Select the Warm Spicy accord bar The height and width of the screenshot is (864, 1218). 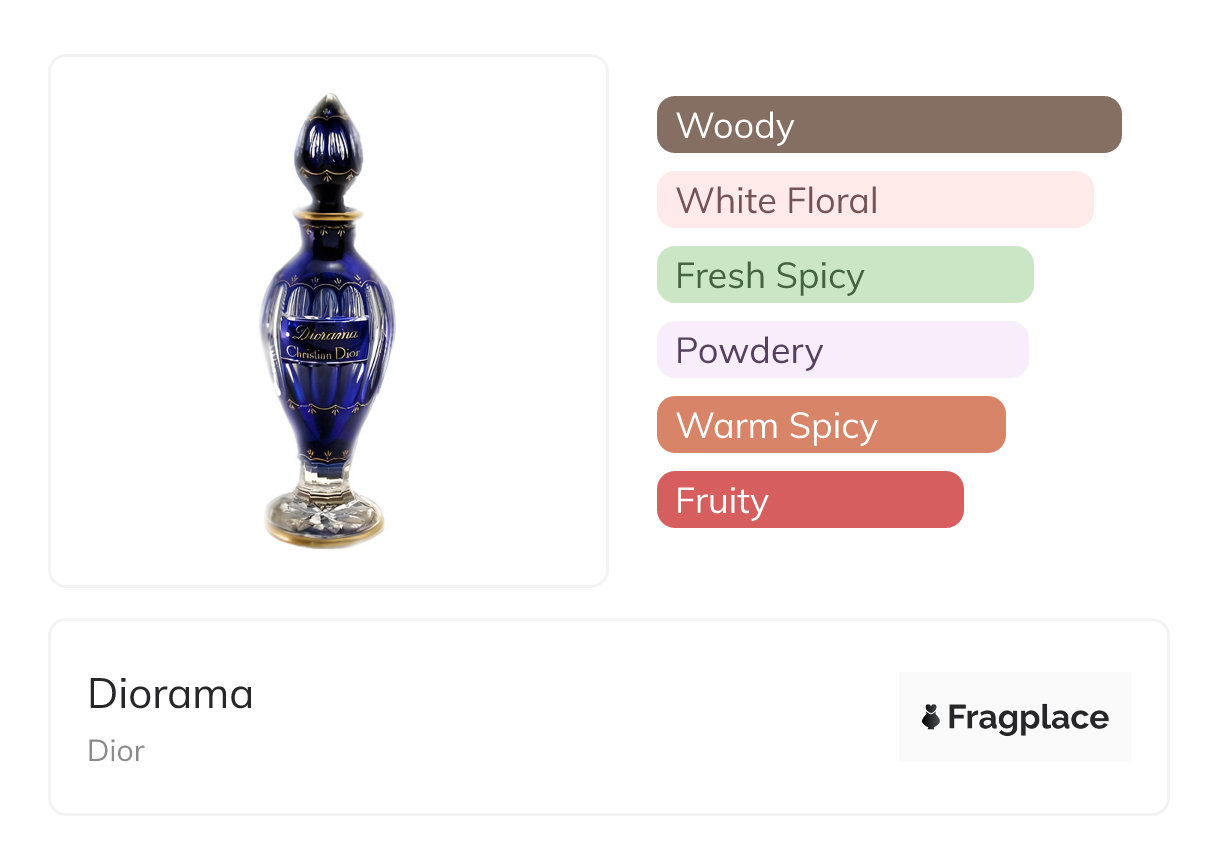(830, 425)
